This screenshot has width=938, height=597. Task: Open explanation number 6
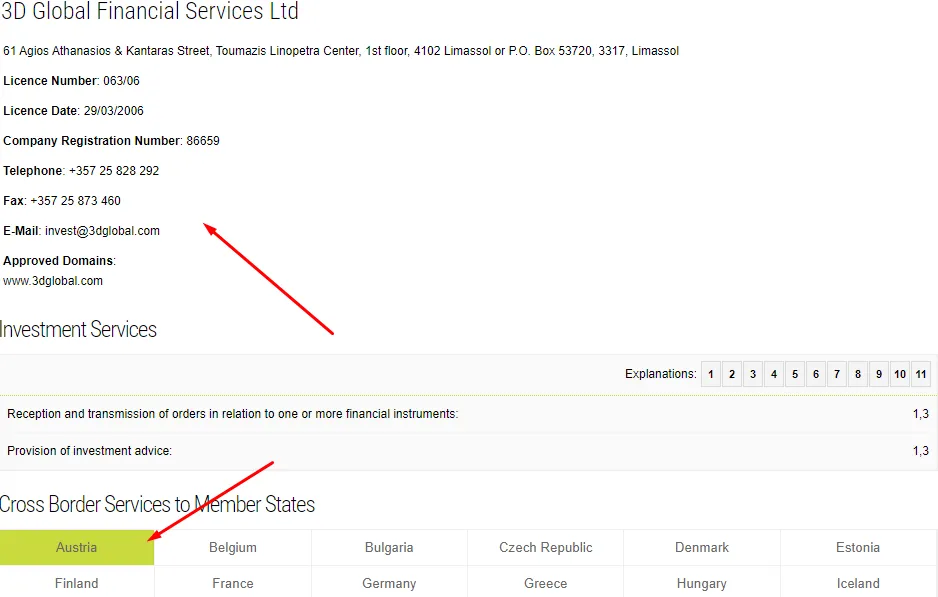point(816,374)
